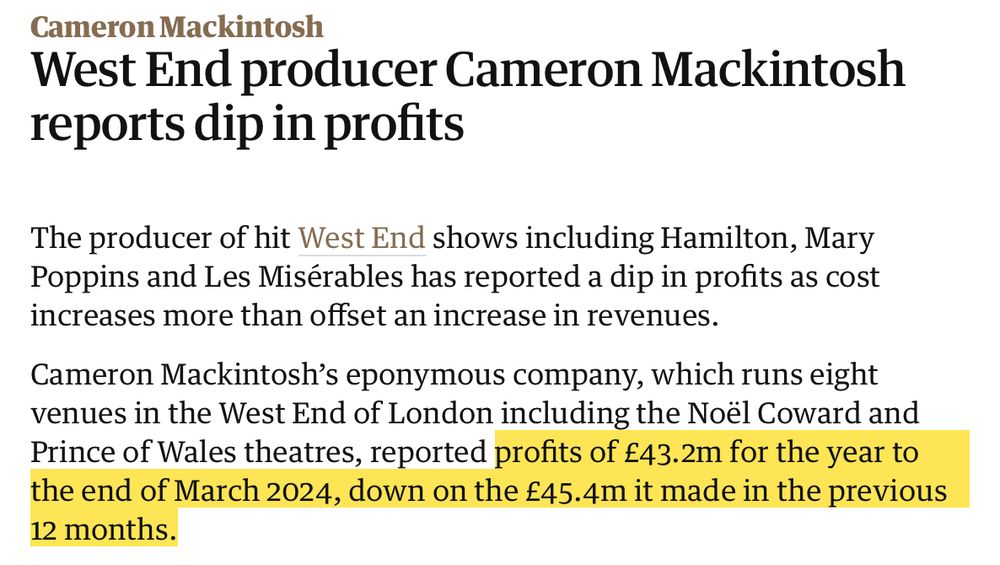The image size is (1000, 565).
Task: Click the word Mackintosh in the headline
Action: 778,68
